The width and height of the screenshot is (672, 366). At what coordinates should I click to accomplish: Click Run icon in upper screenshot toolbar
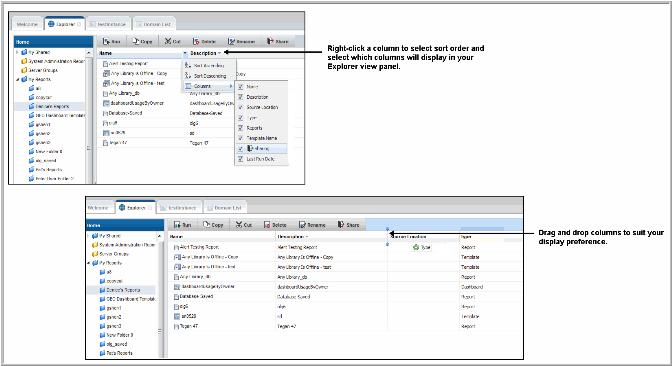point(106,41)
